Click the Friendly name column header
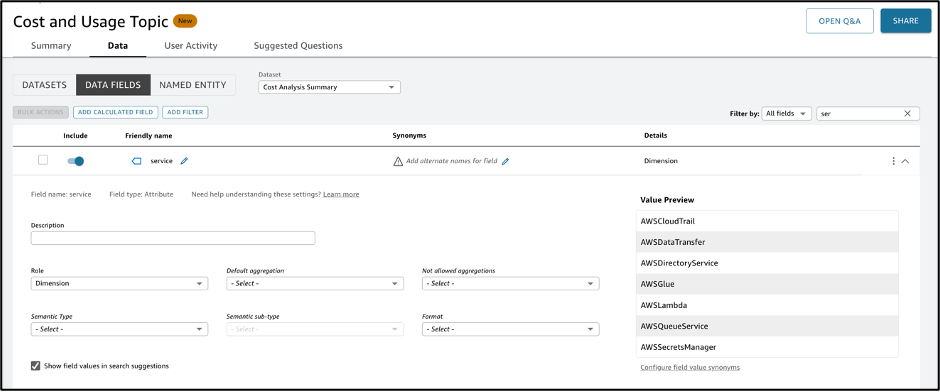The width and height of the screenshot is (940, 392). coord(148,136)
